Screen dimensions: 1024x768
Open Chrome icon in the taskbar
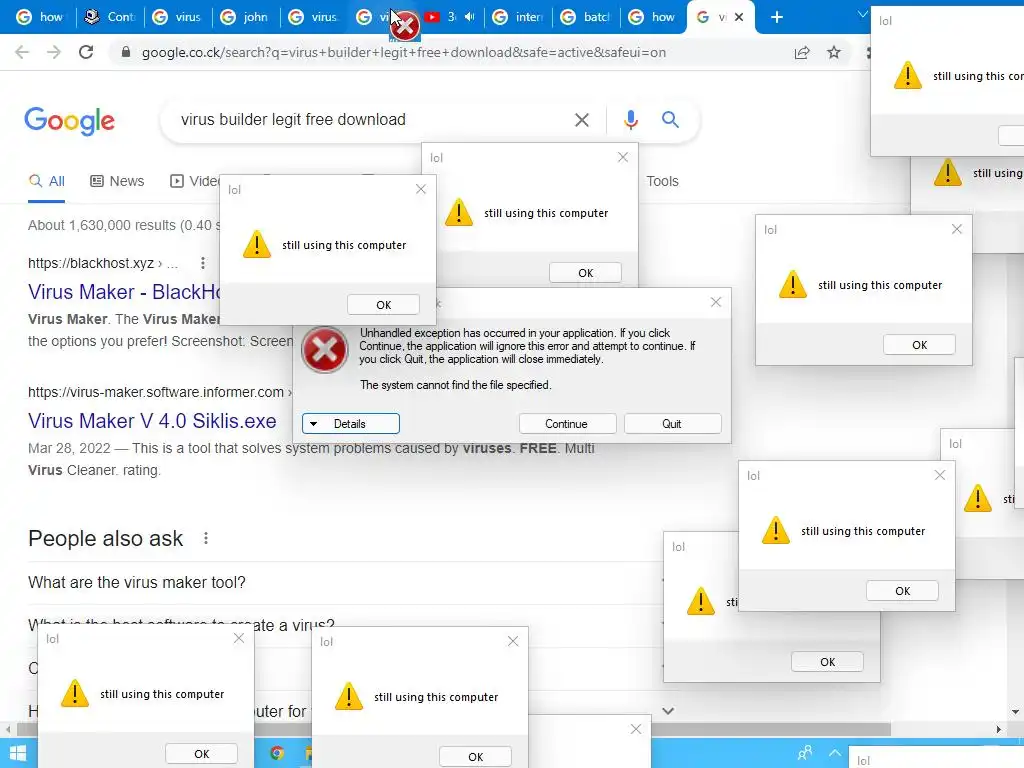277,754
